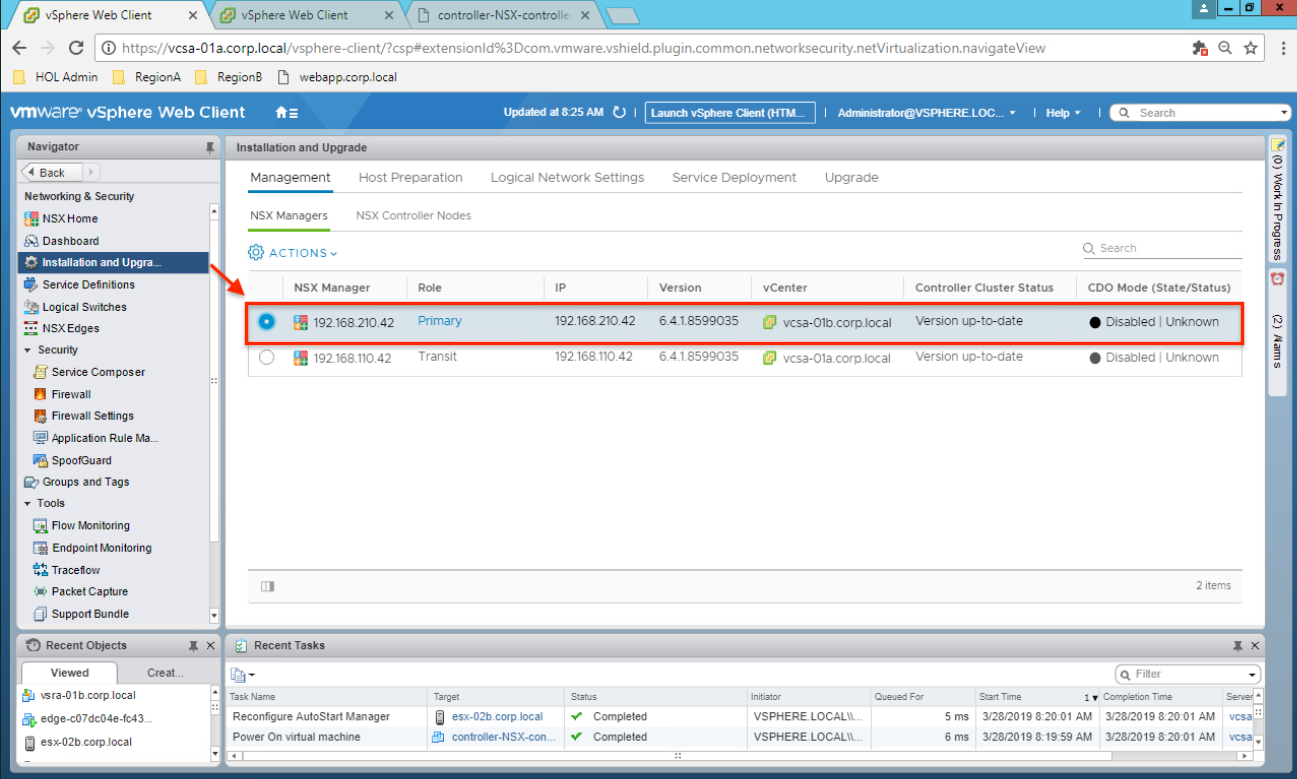
Task: Open Endpoint Monitoring
Action: (x=101, y=548)
